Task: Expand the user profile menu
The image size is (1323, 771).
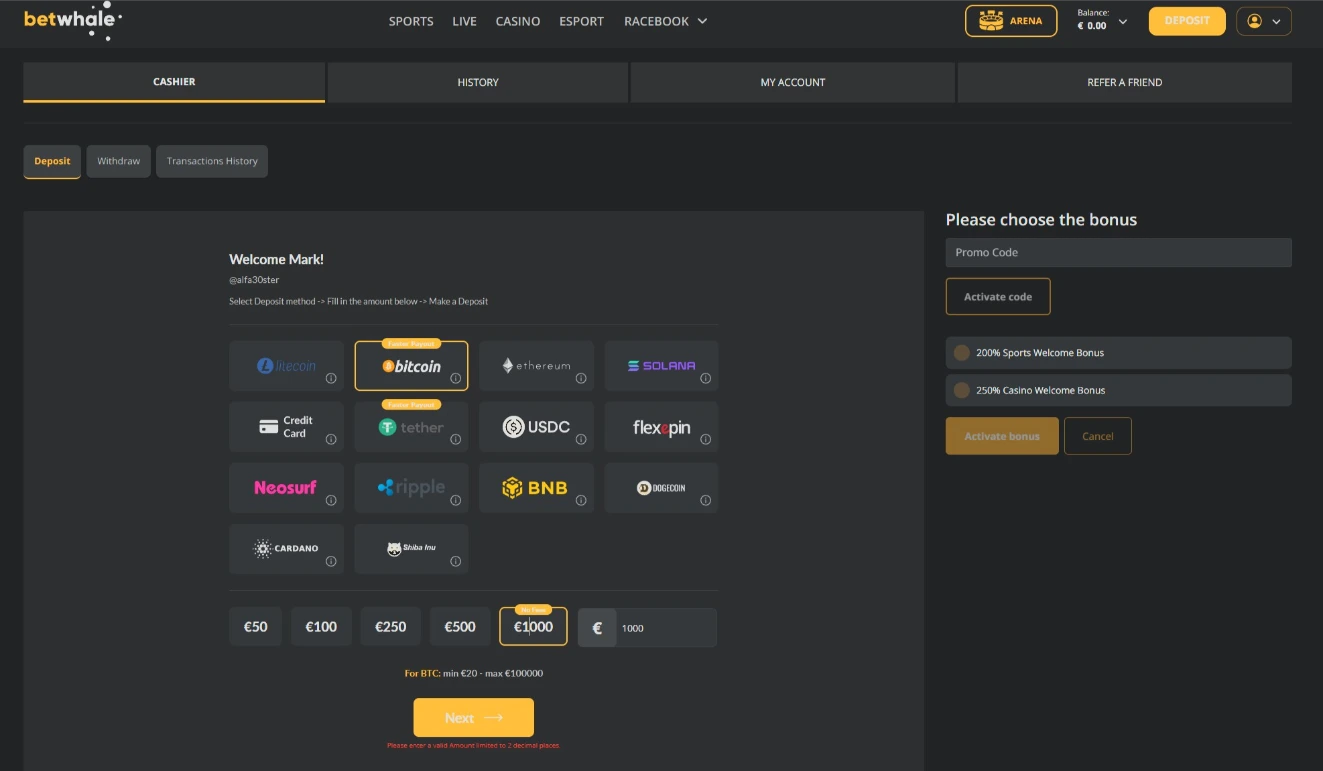Action: point(1263,21)
